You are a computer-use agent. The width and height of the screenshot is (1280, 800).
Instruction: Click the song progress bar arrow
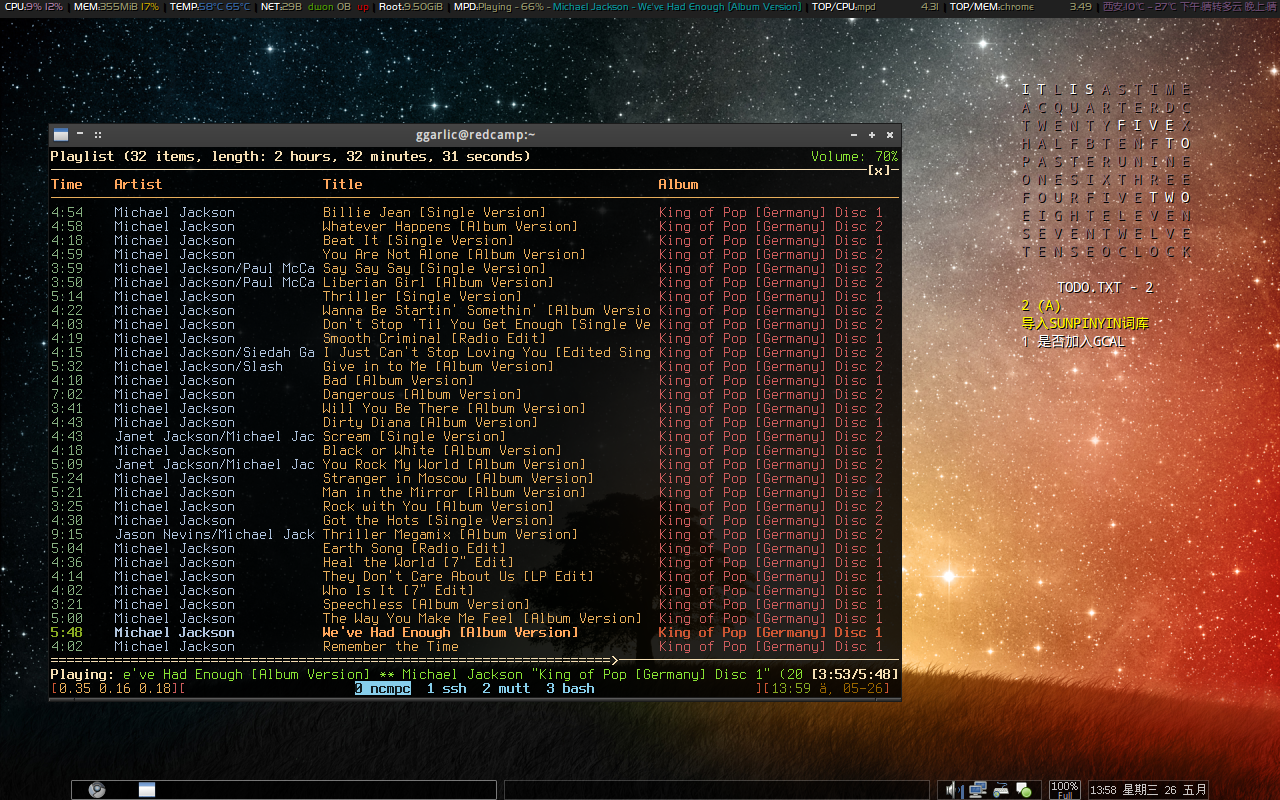pyautogui.click(x=614, y=660)
